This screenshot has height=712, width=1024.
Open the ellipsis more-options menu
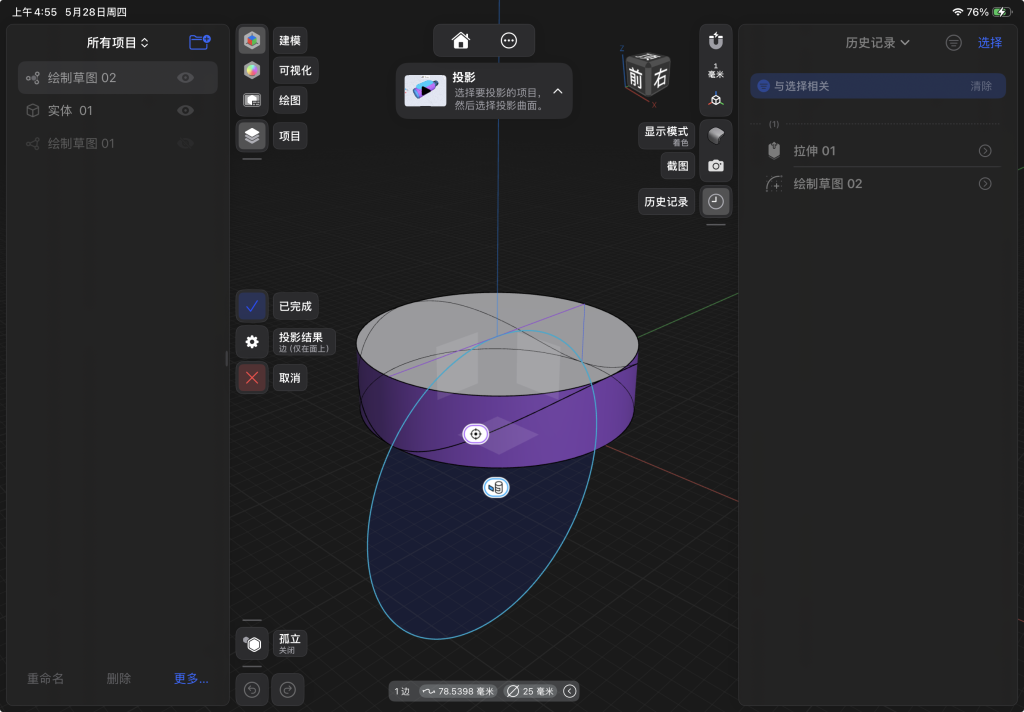coord(509,40)
